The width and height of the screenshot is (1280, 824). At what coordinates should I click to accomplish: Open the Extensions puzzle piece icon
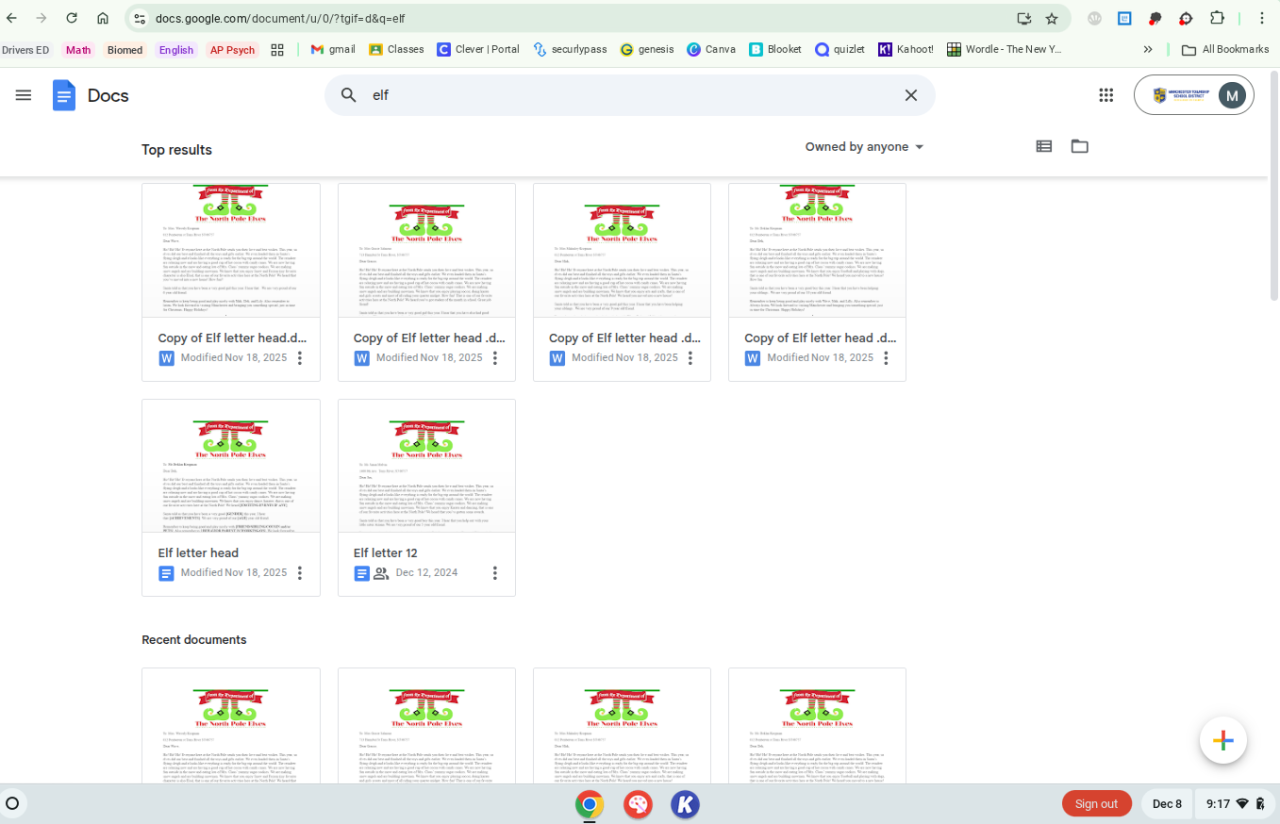[1217, 18]
